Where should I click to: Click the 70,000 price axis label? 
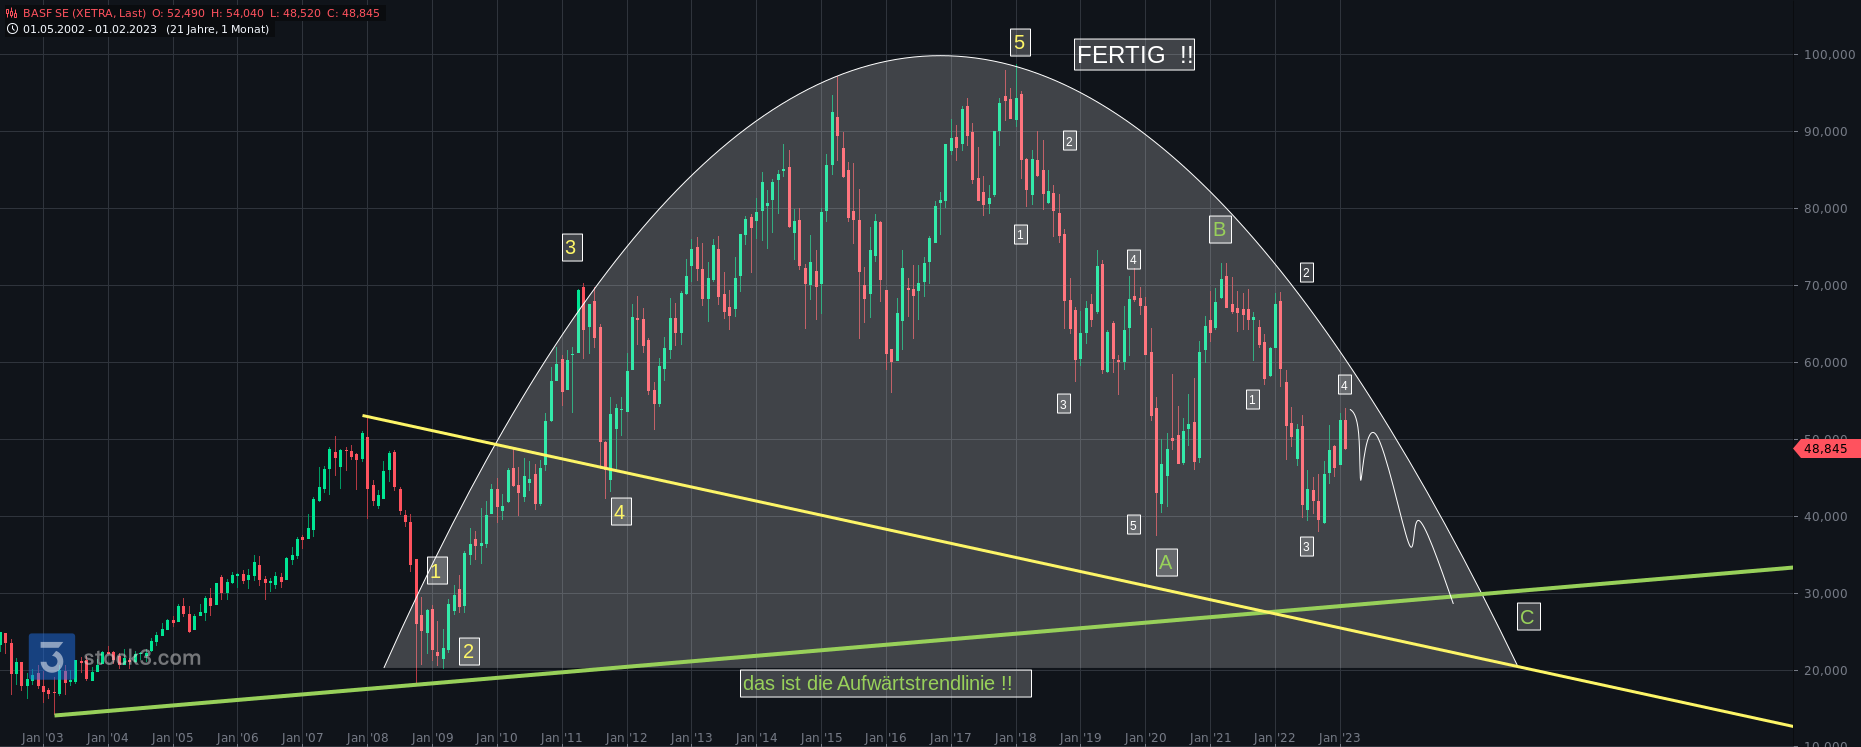(x=1826, y=286)
